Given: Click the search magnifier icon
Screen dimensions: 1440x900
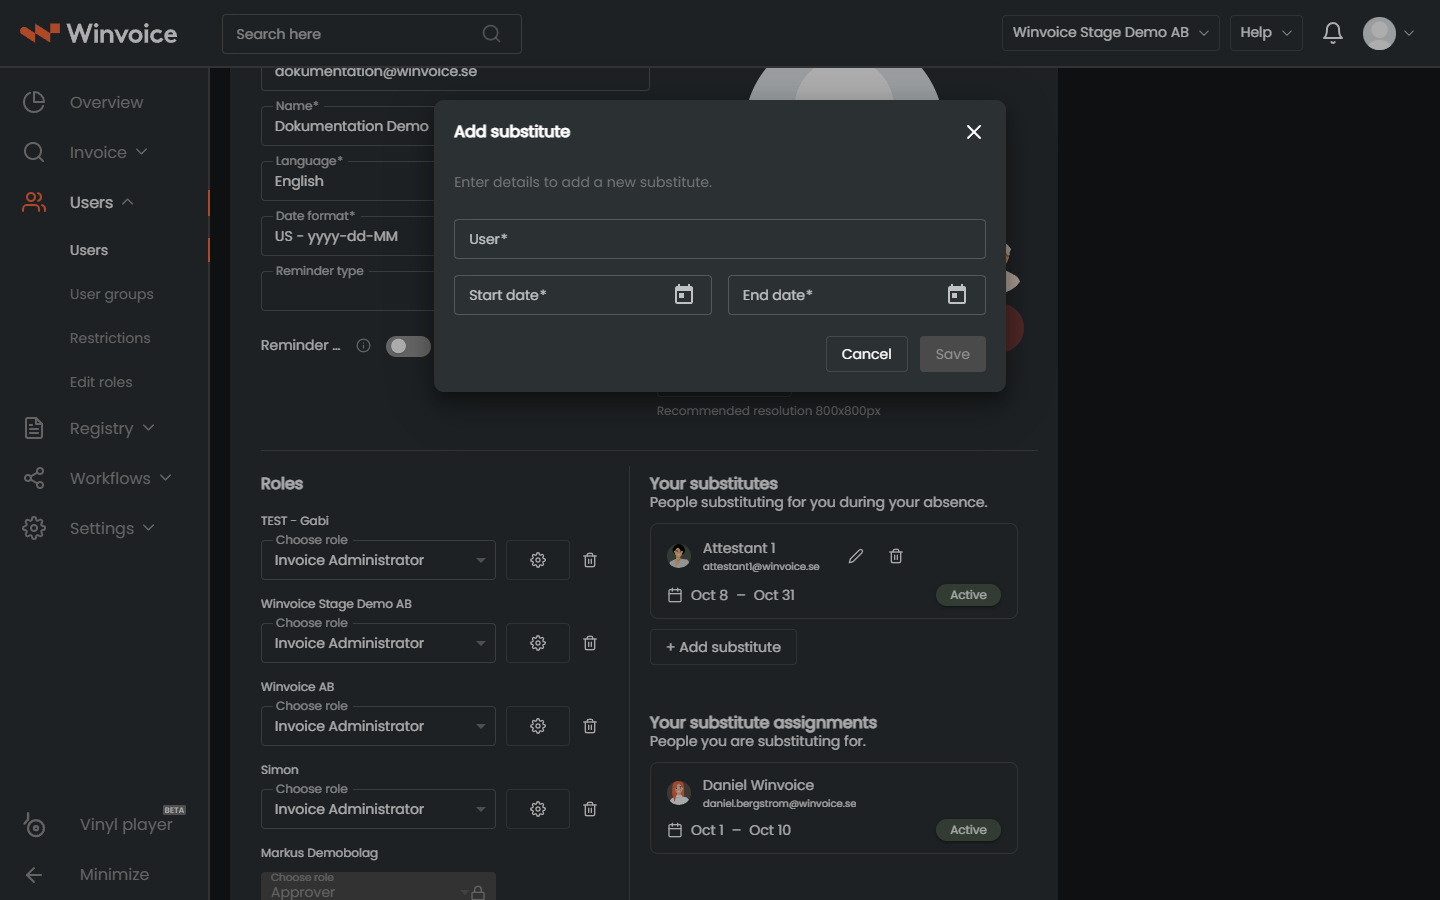Looking at the screenshot, I should 491,34.
